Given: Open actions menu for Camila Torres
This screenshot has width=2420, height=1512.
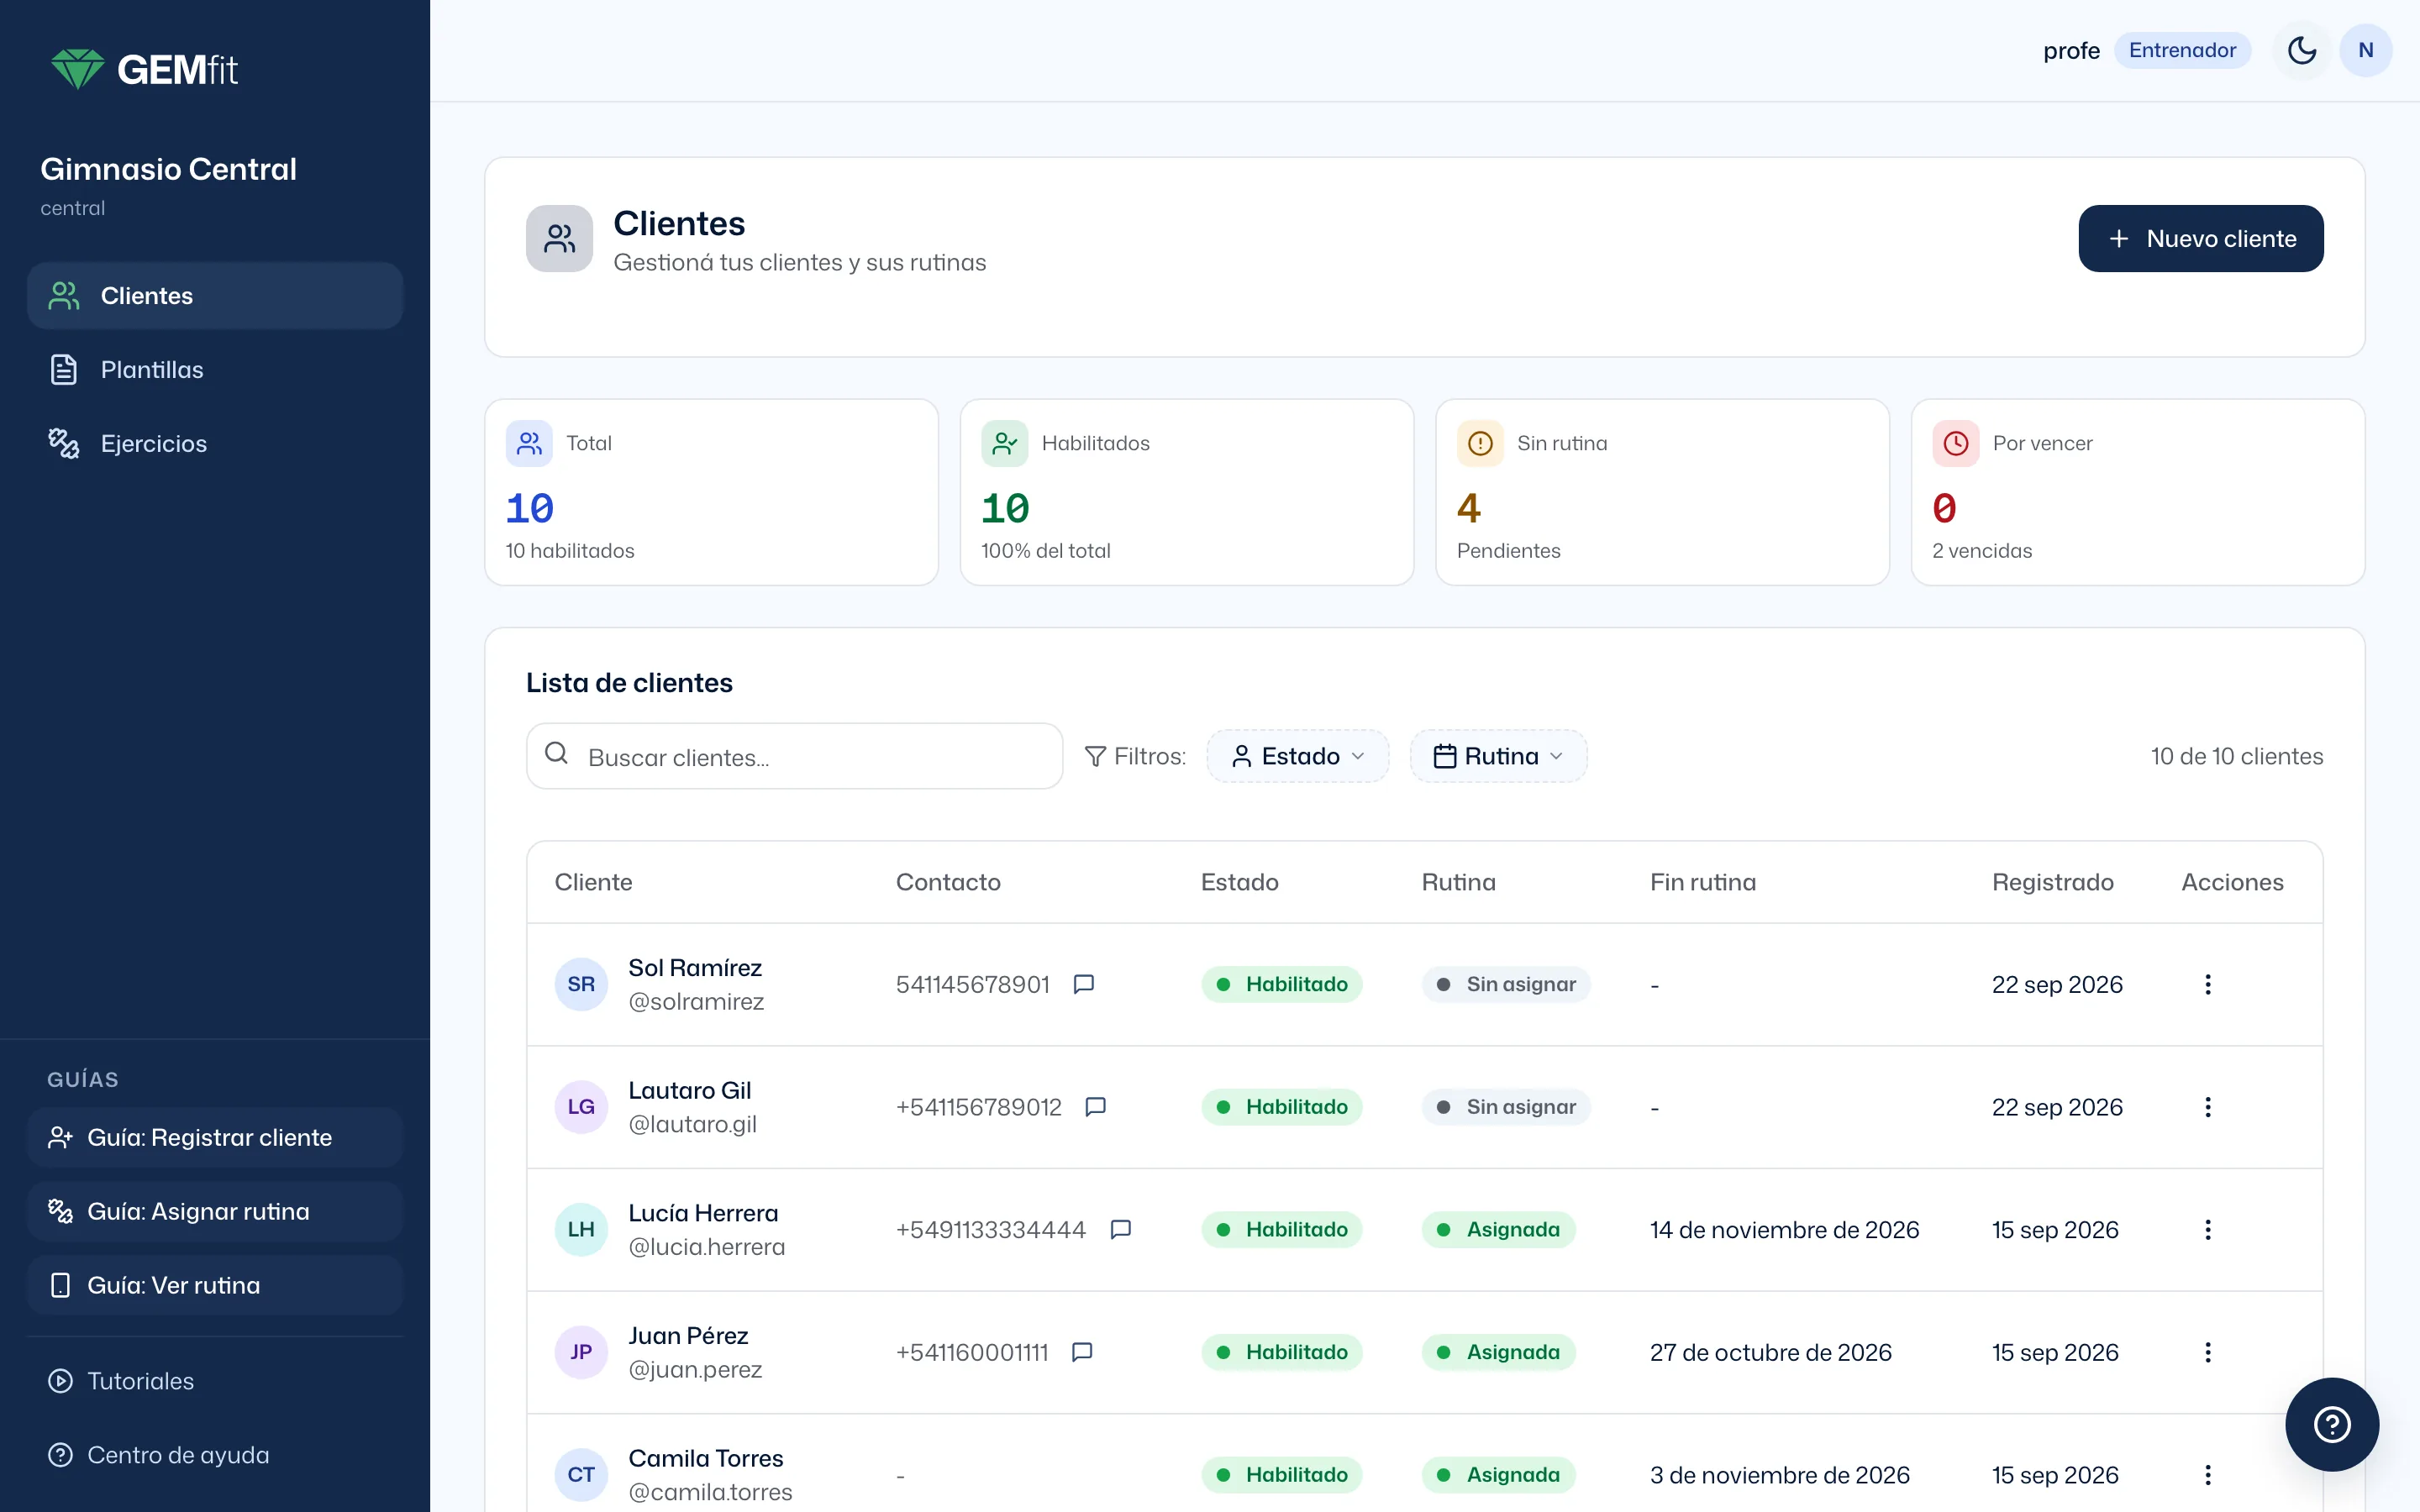Looking at the screenshot, I should (x=2207, y=1474).
